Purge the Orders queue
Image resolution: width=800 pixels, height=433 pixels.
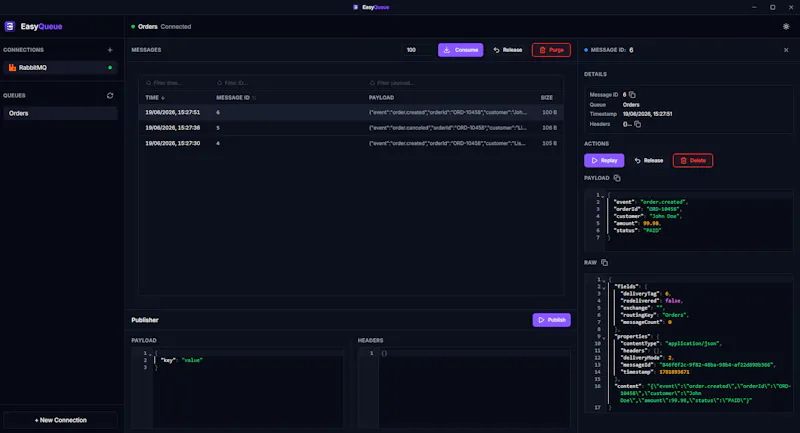(551, 50)
